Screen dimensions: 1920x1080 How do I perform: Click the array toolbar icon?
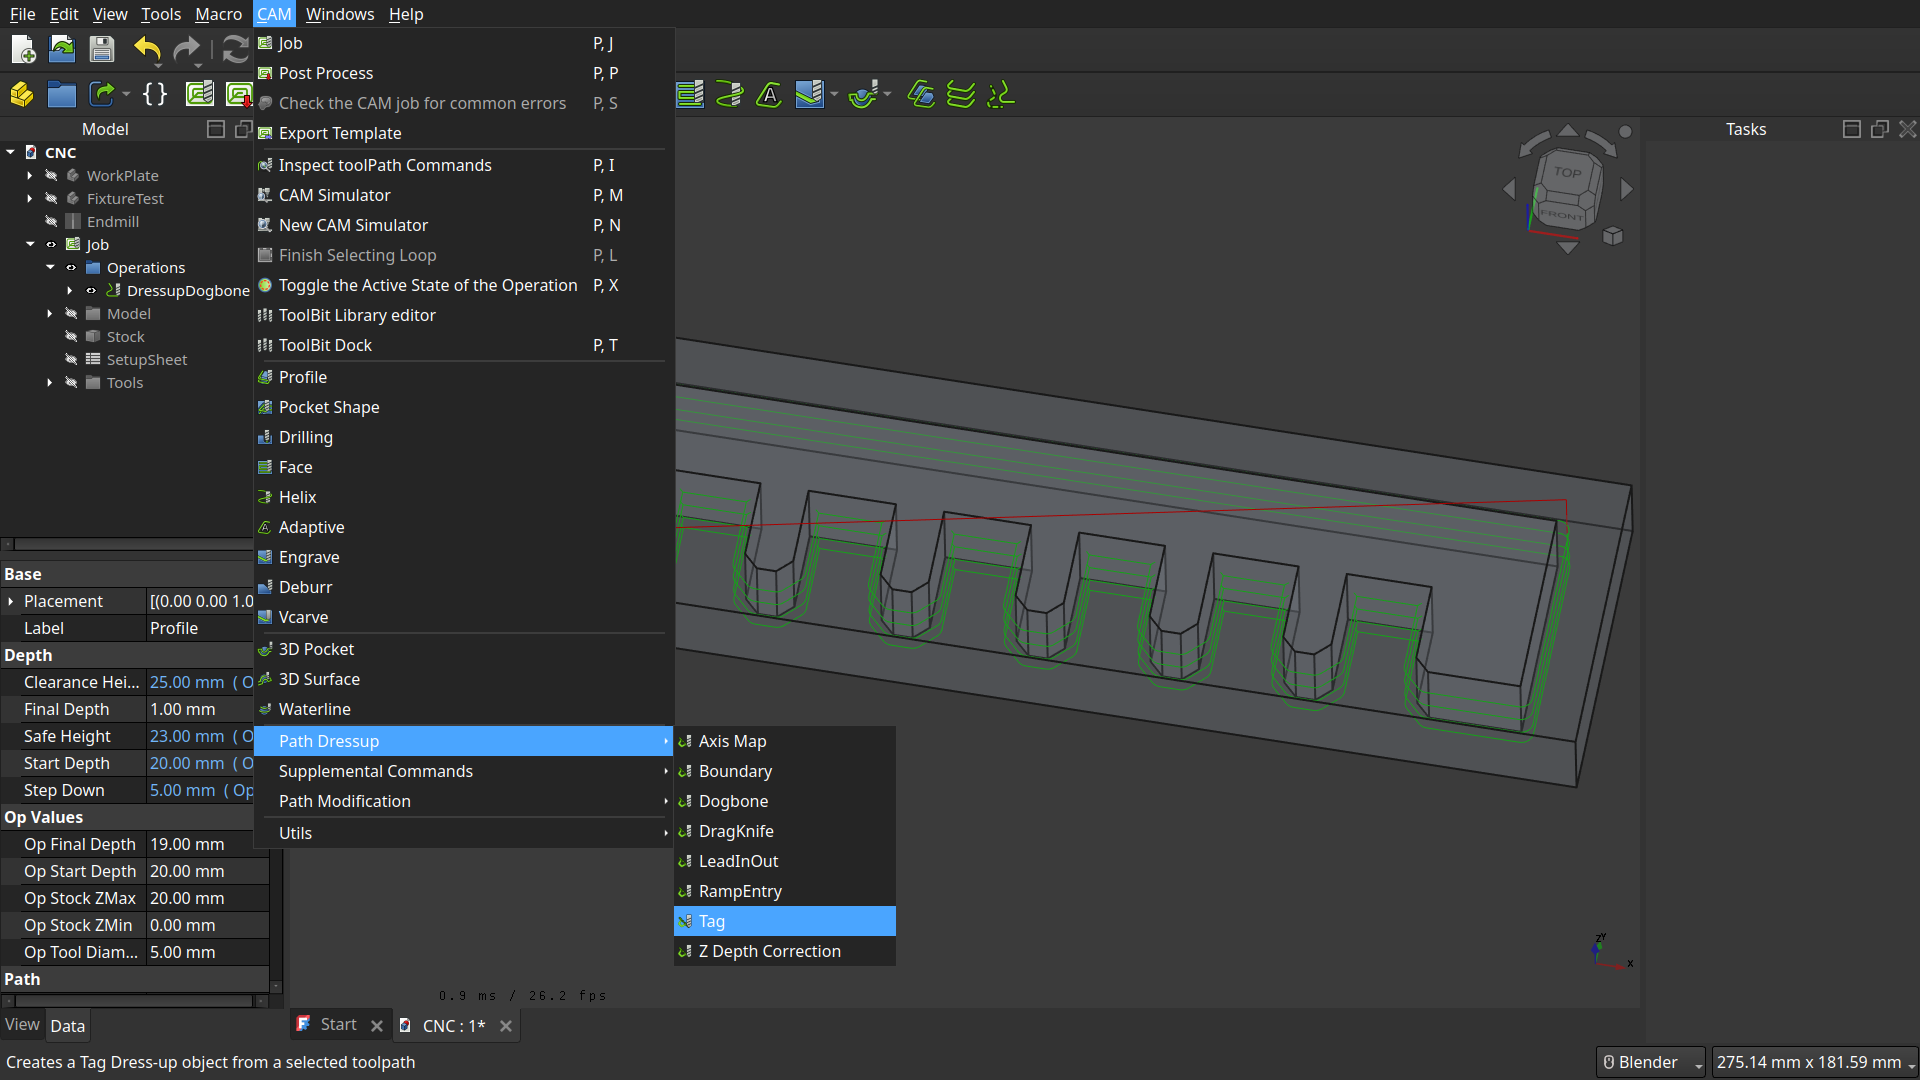coord(961,95)
